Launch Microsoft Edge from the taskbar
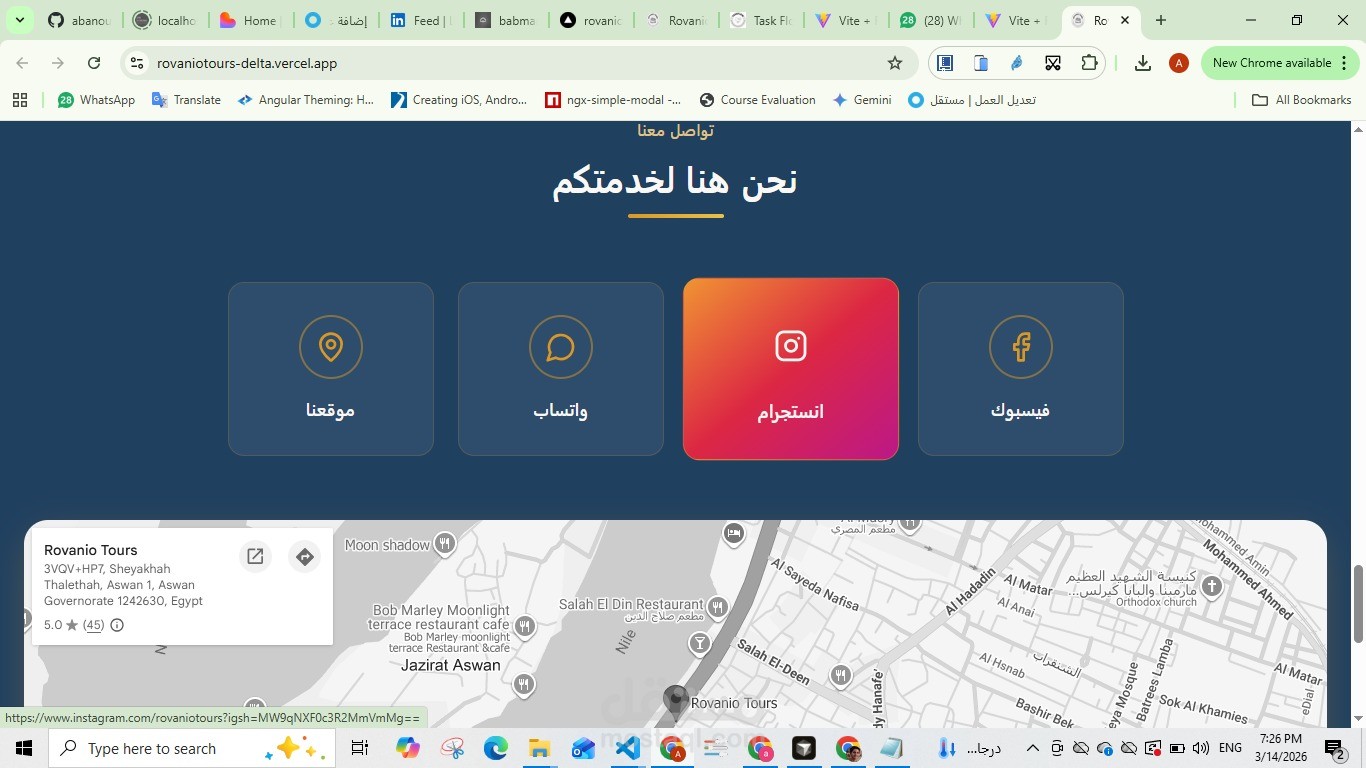1366x768 pixels. (496, 748)
